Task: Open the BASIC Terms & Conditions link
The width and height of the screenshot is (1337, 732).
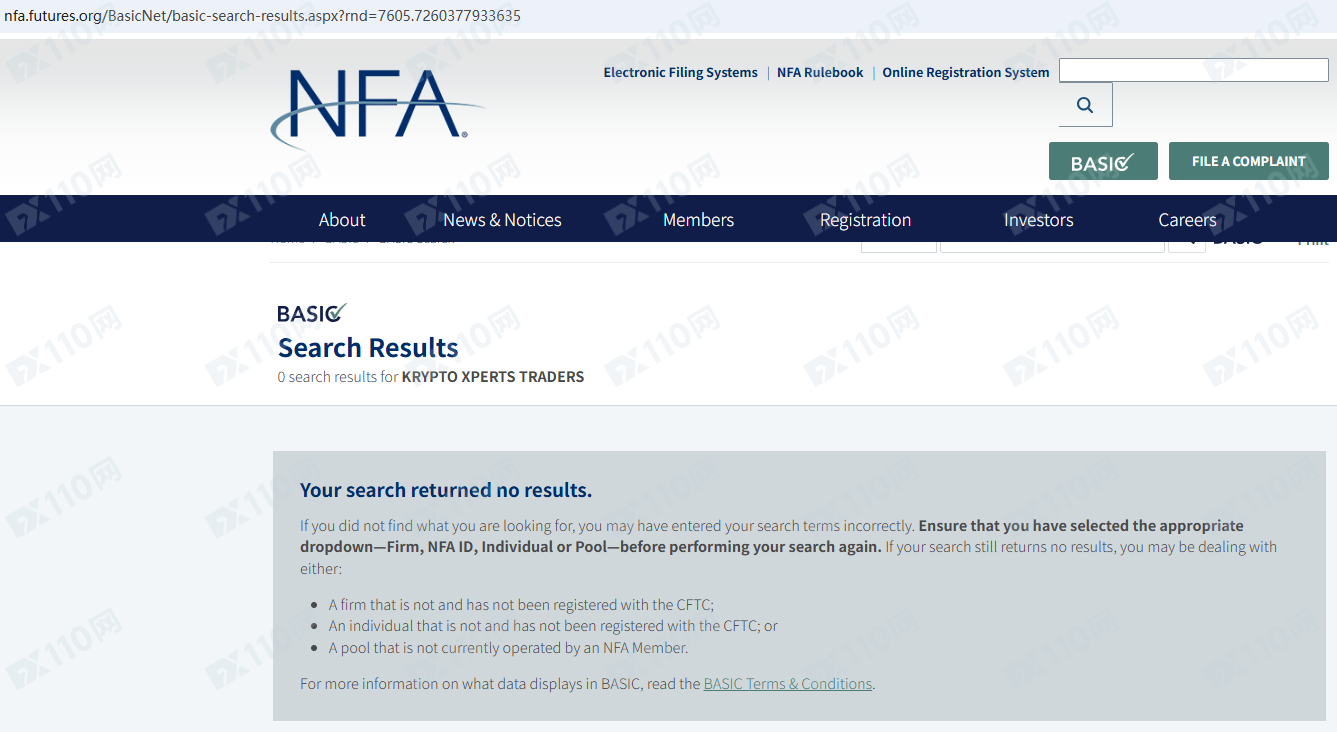Action: tap(788, 684)
